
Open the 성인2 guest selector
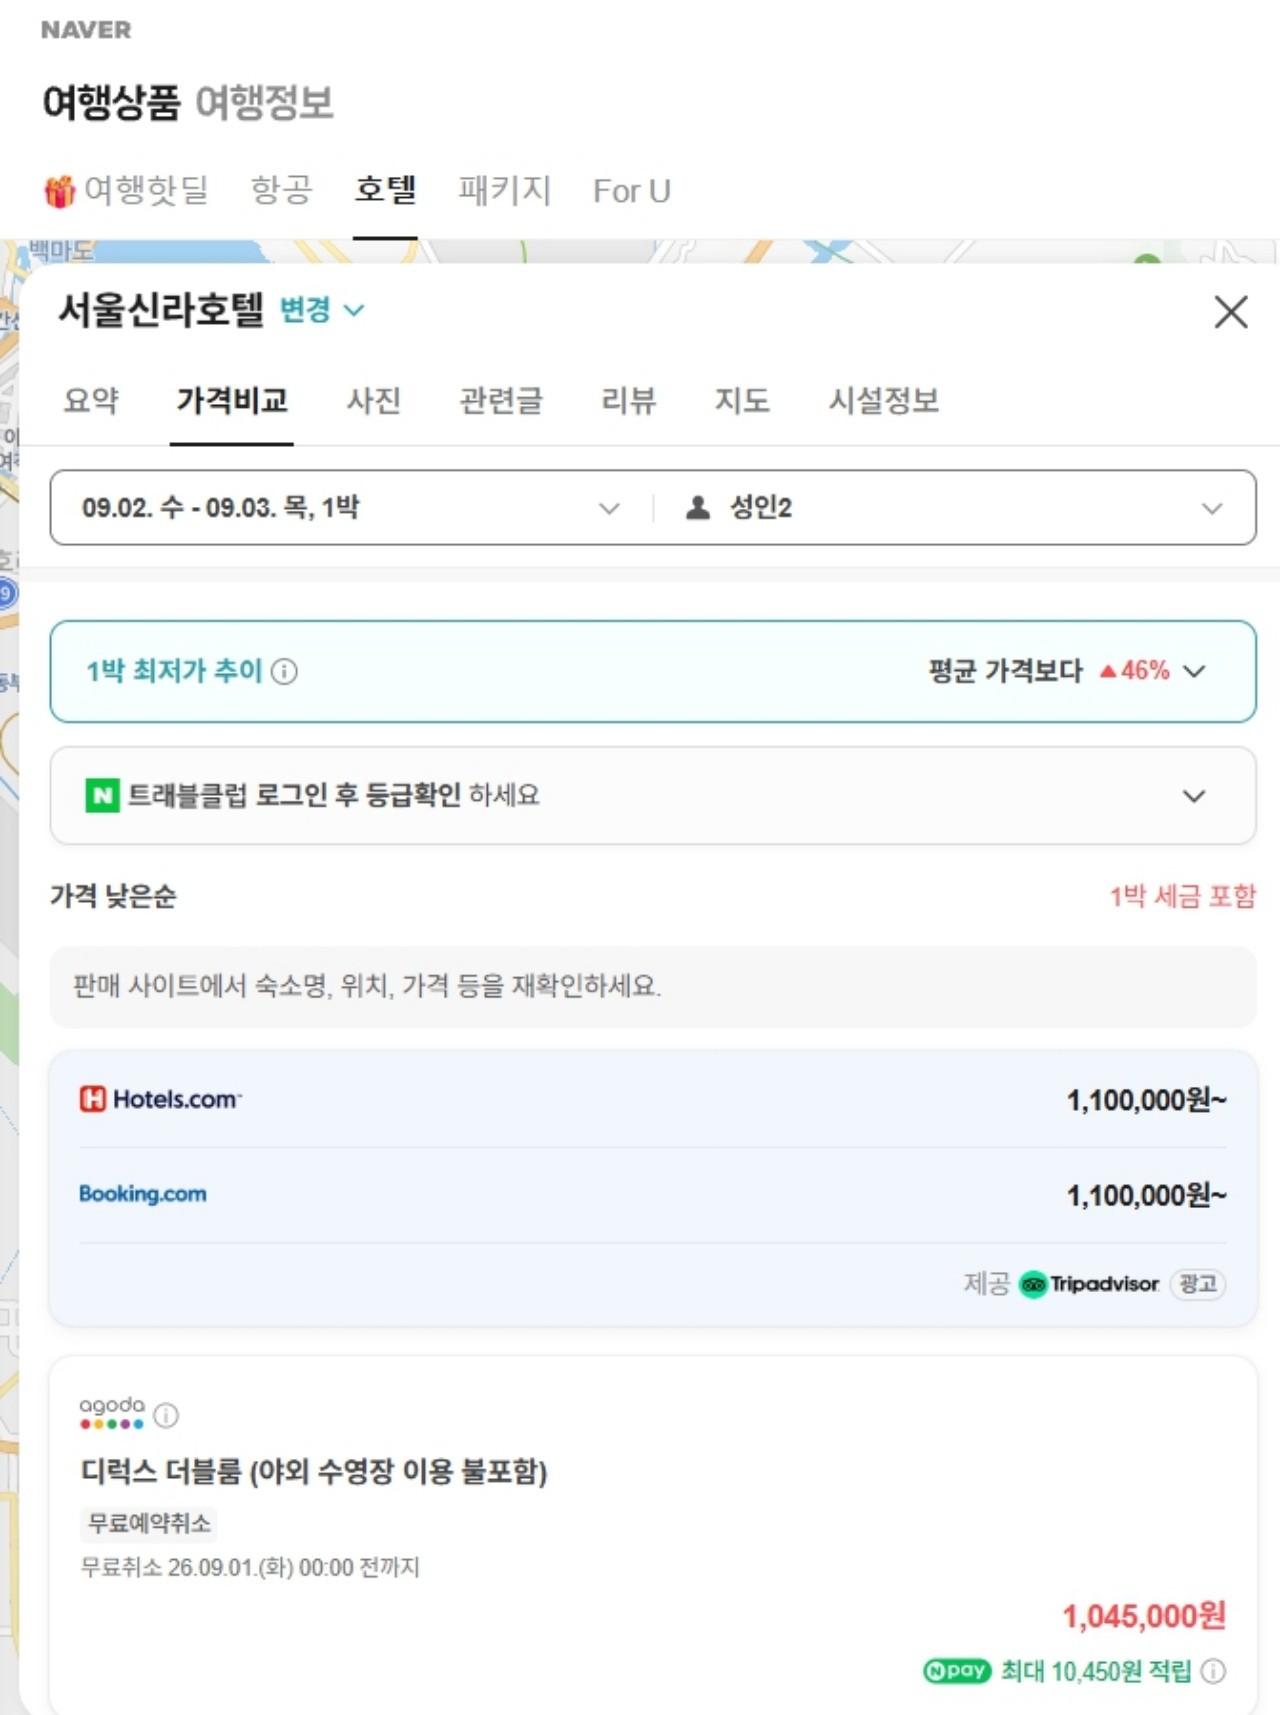tap(954, 508)
